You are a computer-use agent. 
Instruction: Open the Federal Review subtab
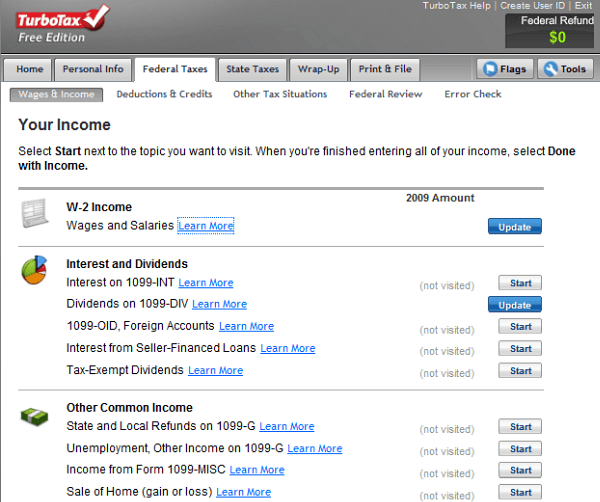click(x=386, y=94)
